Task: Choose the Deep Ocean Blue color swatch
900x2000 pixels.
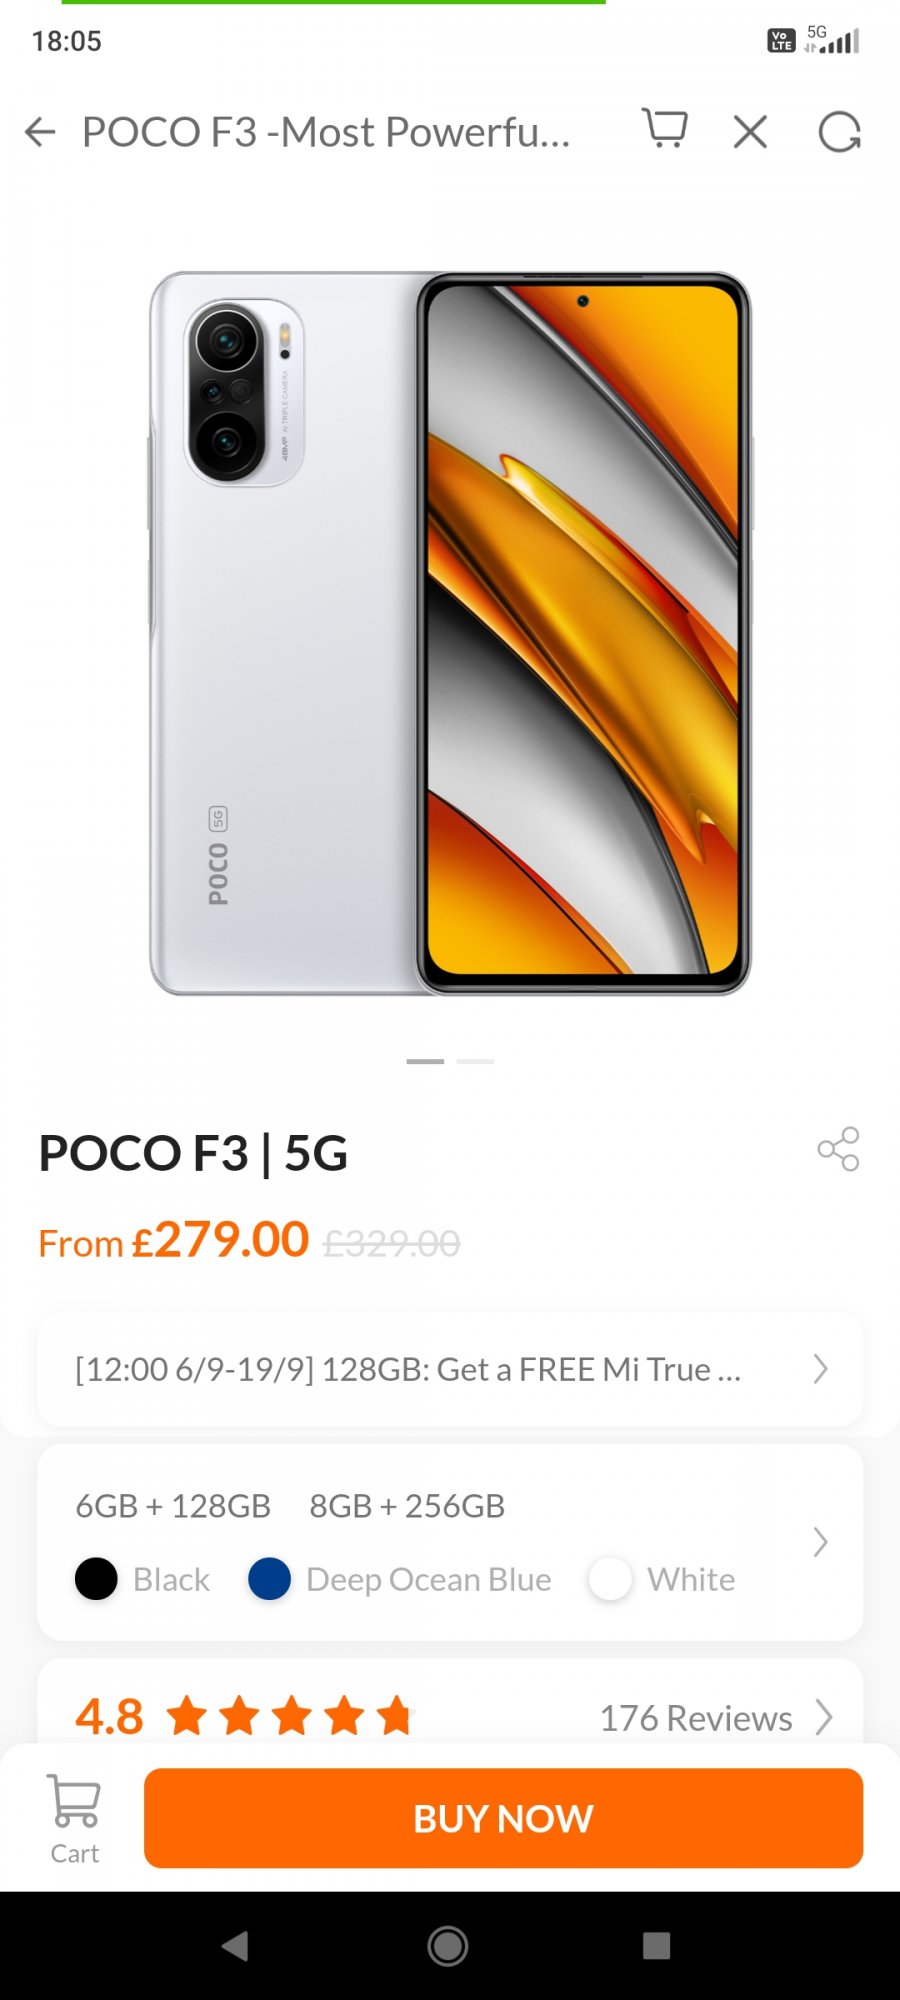Action: tap(269, 1580)
